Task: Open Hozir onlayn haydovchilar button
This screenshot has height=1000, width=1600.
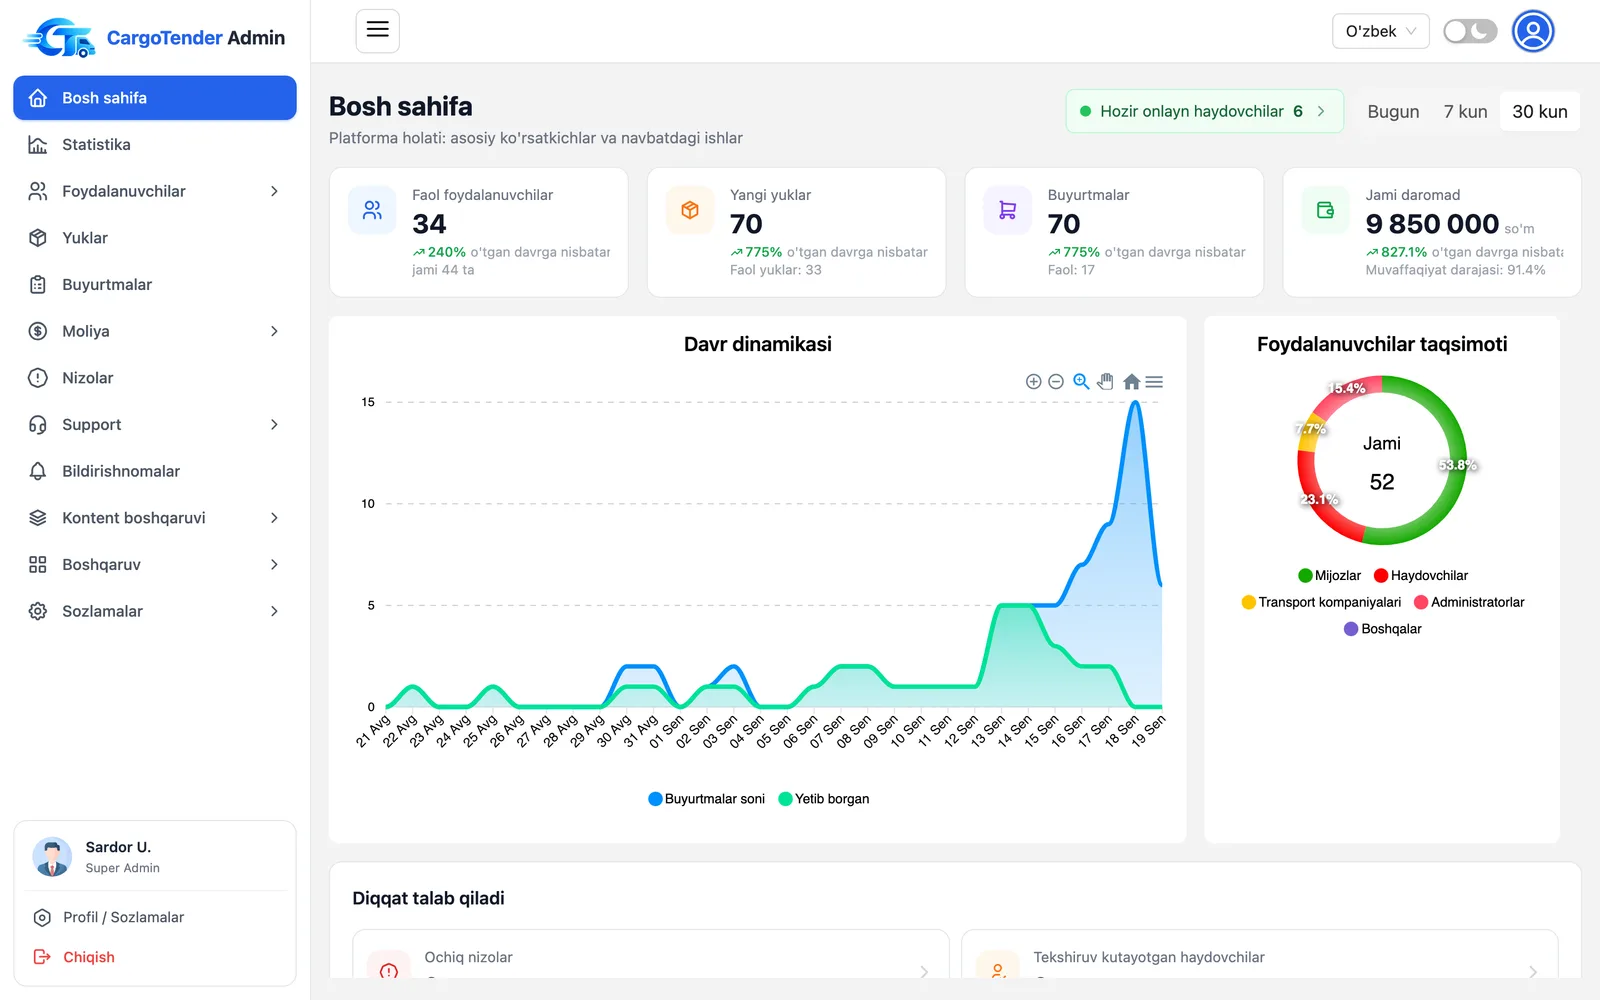Action: 1204,112
